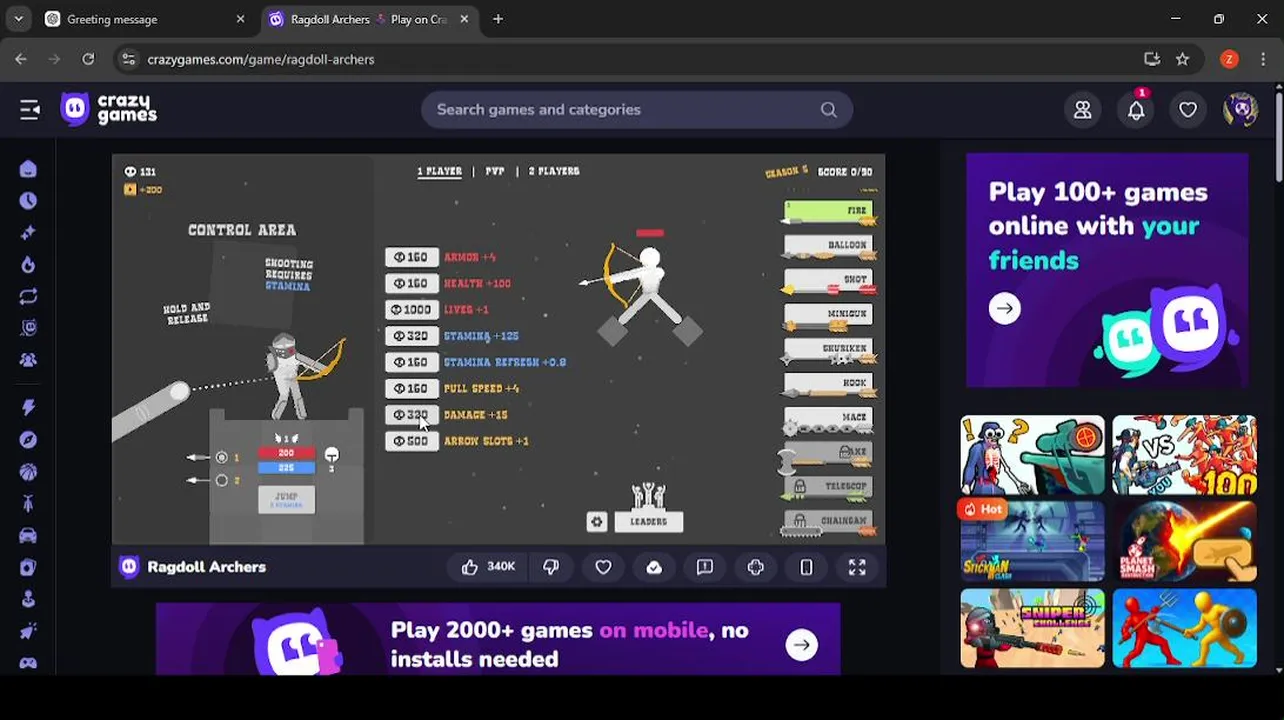Select the MINIGUN arrow type
Screen dimensions: 1284x720
[829, 315]
